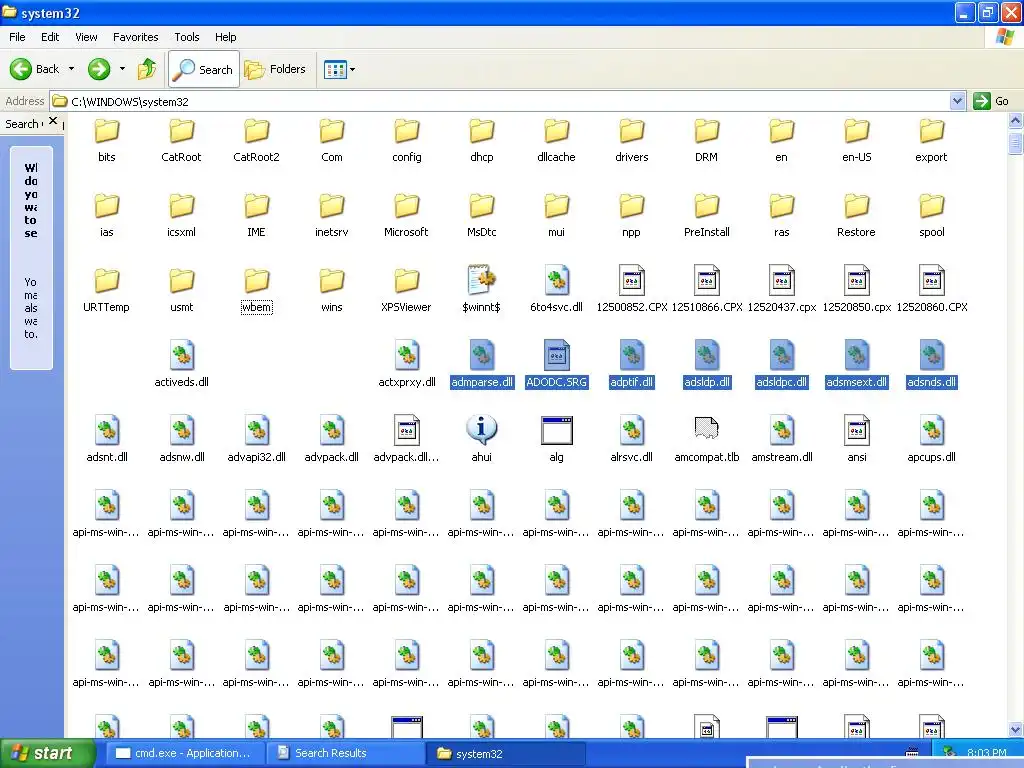Click the Back navigation button

tap(34, 69)
